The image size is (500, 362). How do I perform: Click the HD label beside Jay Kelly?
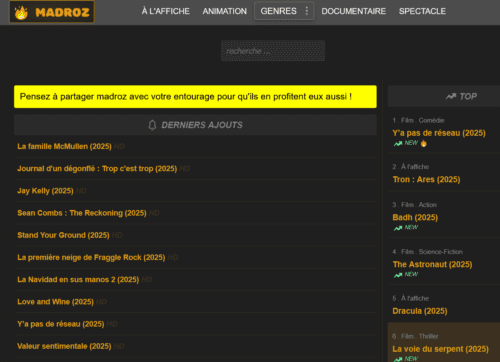click(81, 191)
